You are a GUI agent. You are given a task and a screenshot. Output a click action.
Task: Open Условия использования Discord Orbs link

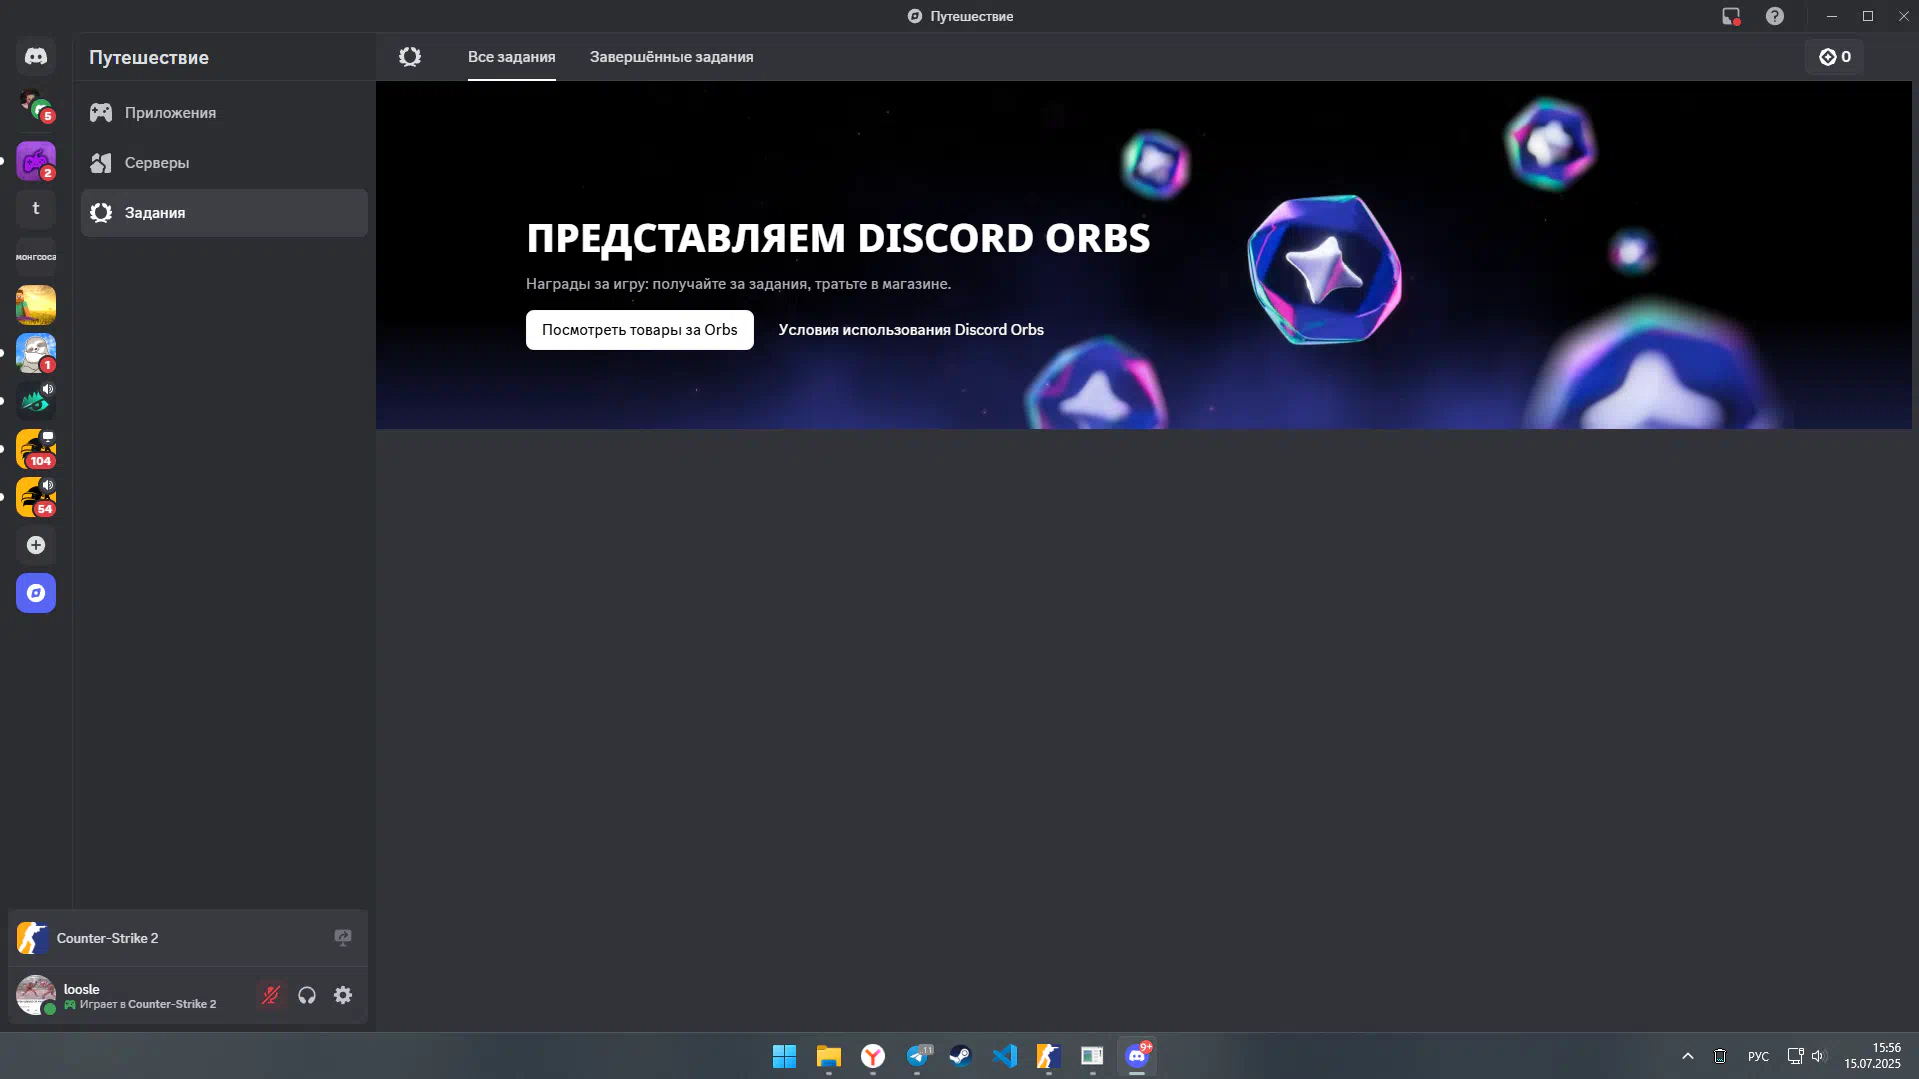911,330
